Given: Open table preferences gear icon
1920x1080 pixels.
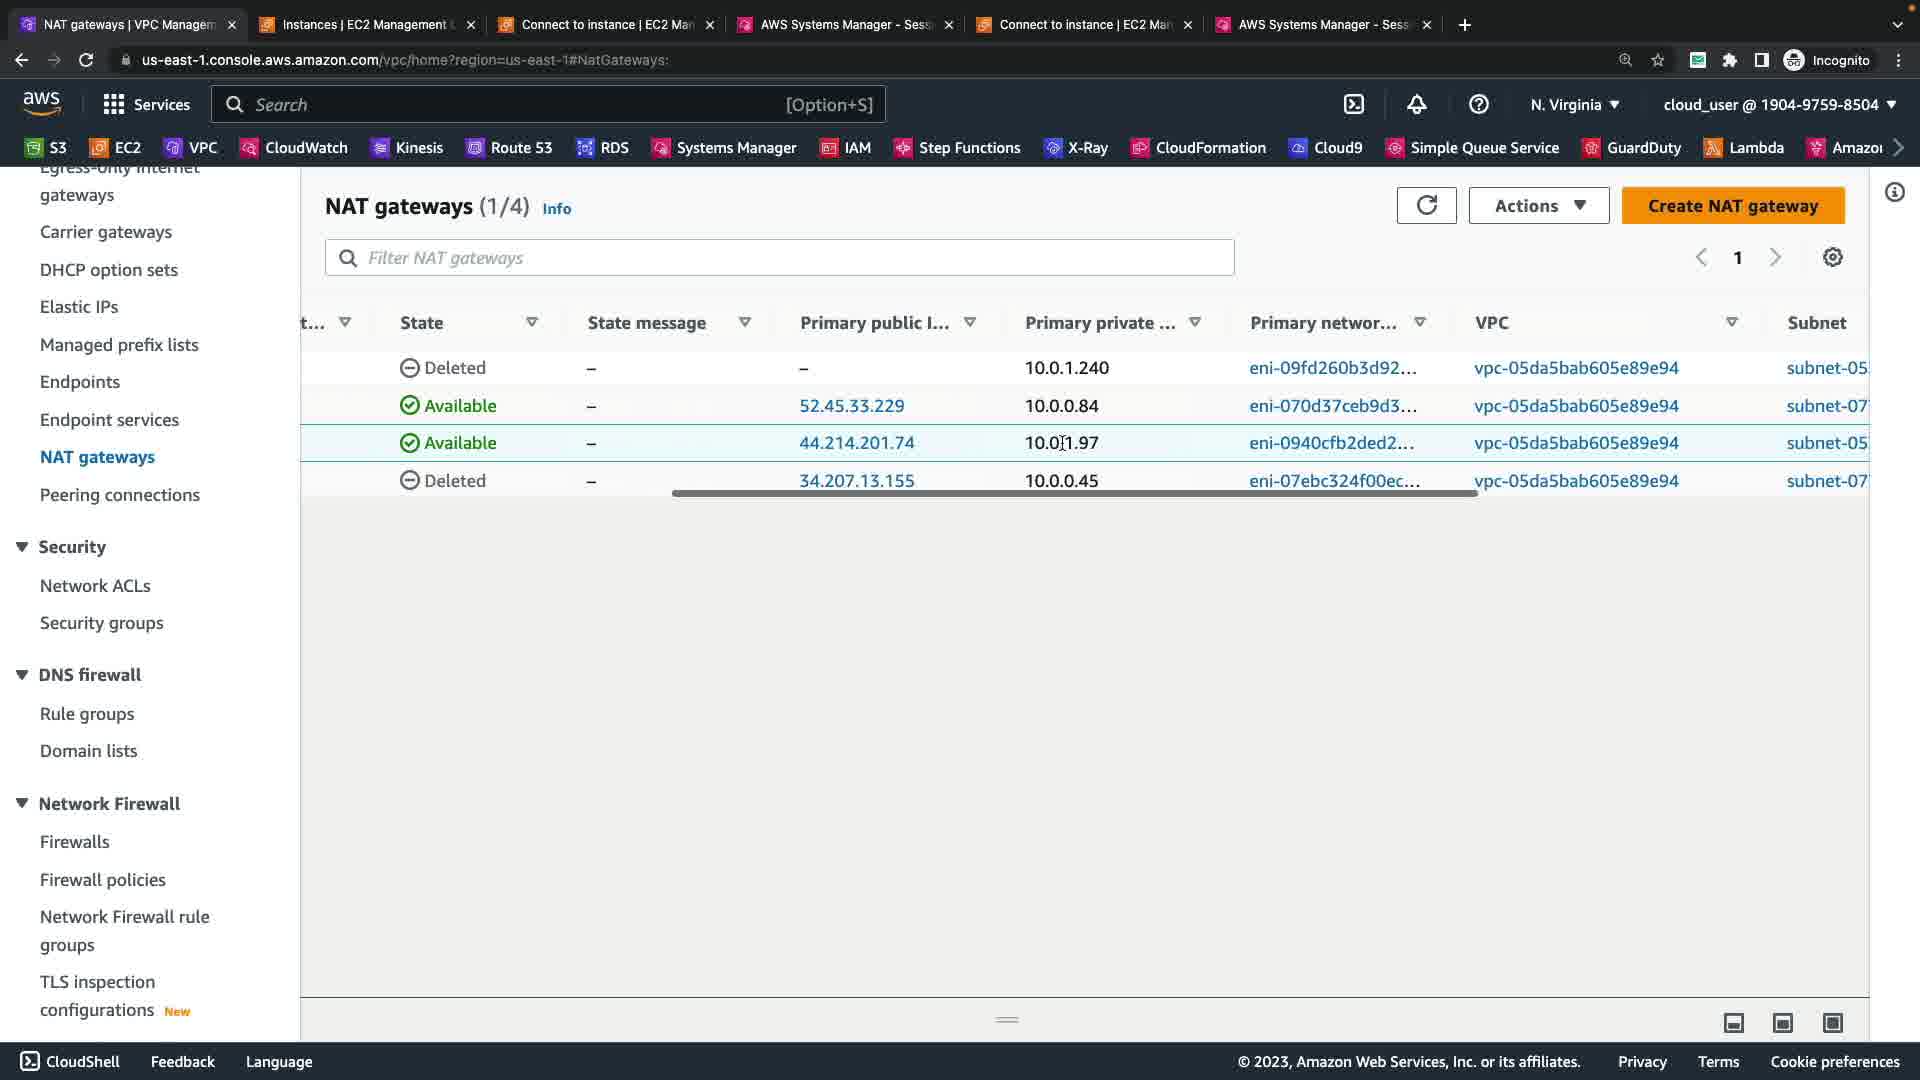Looking at the screenshot, I should 1832,257.
